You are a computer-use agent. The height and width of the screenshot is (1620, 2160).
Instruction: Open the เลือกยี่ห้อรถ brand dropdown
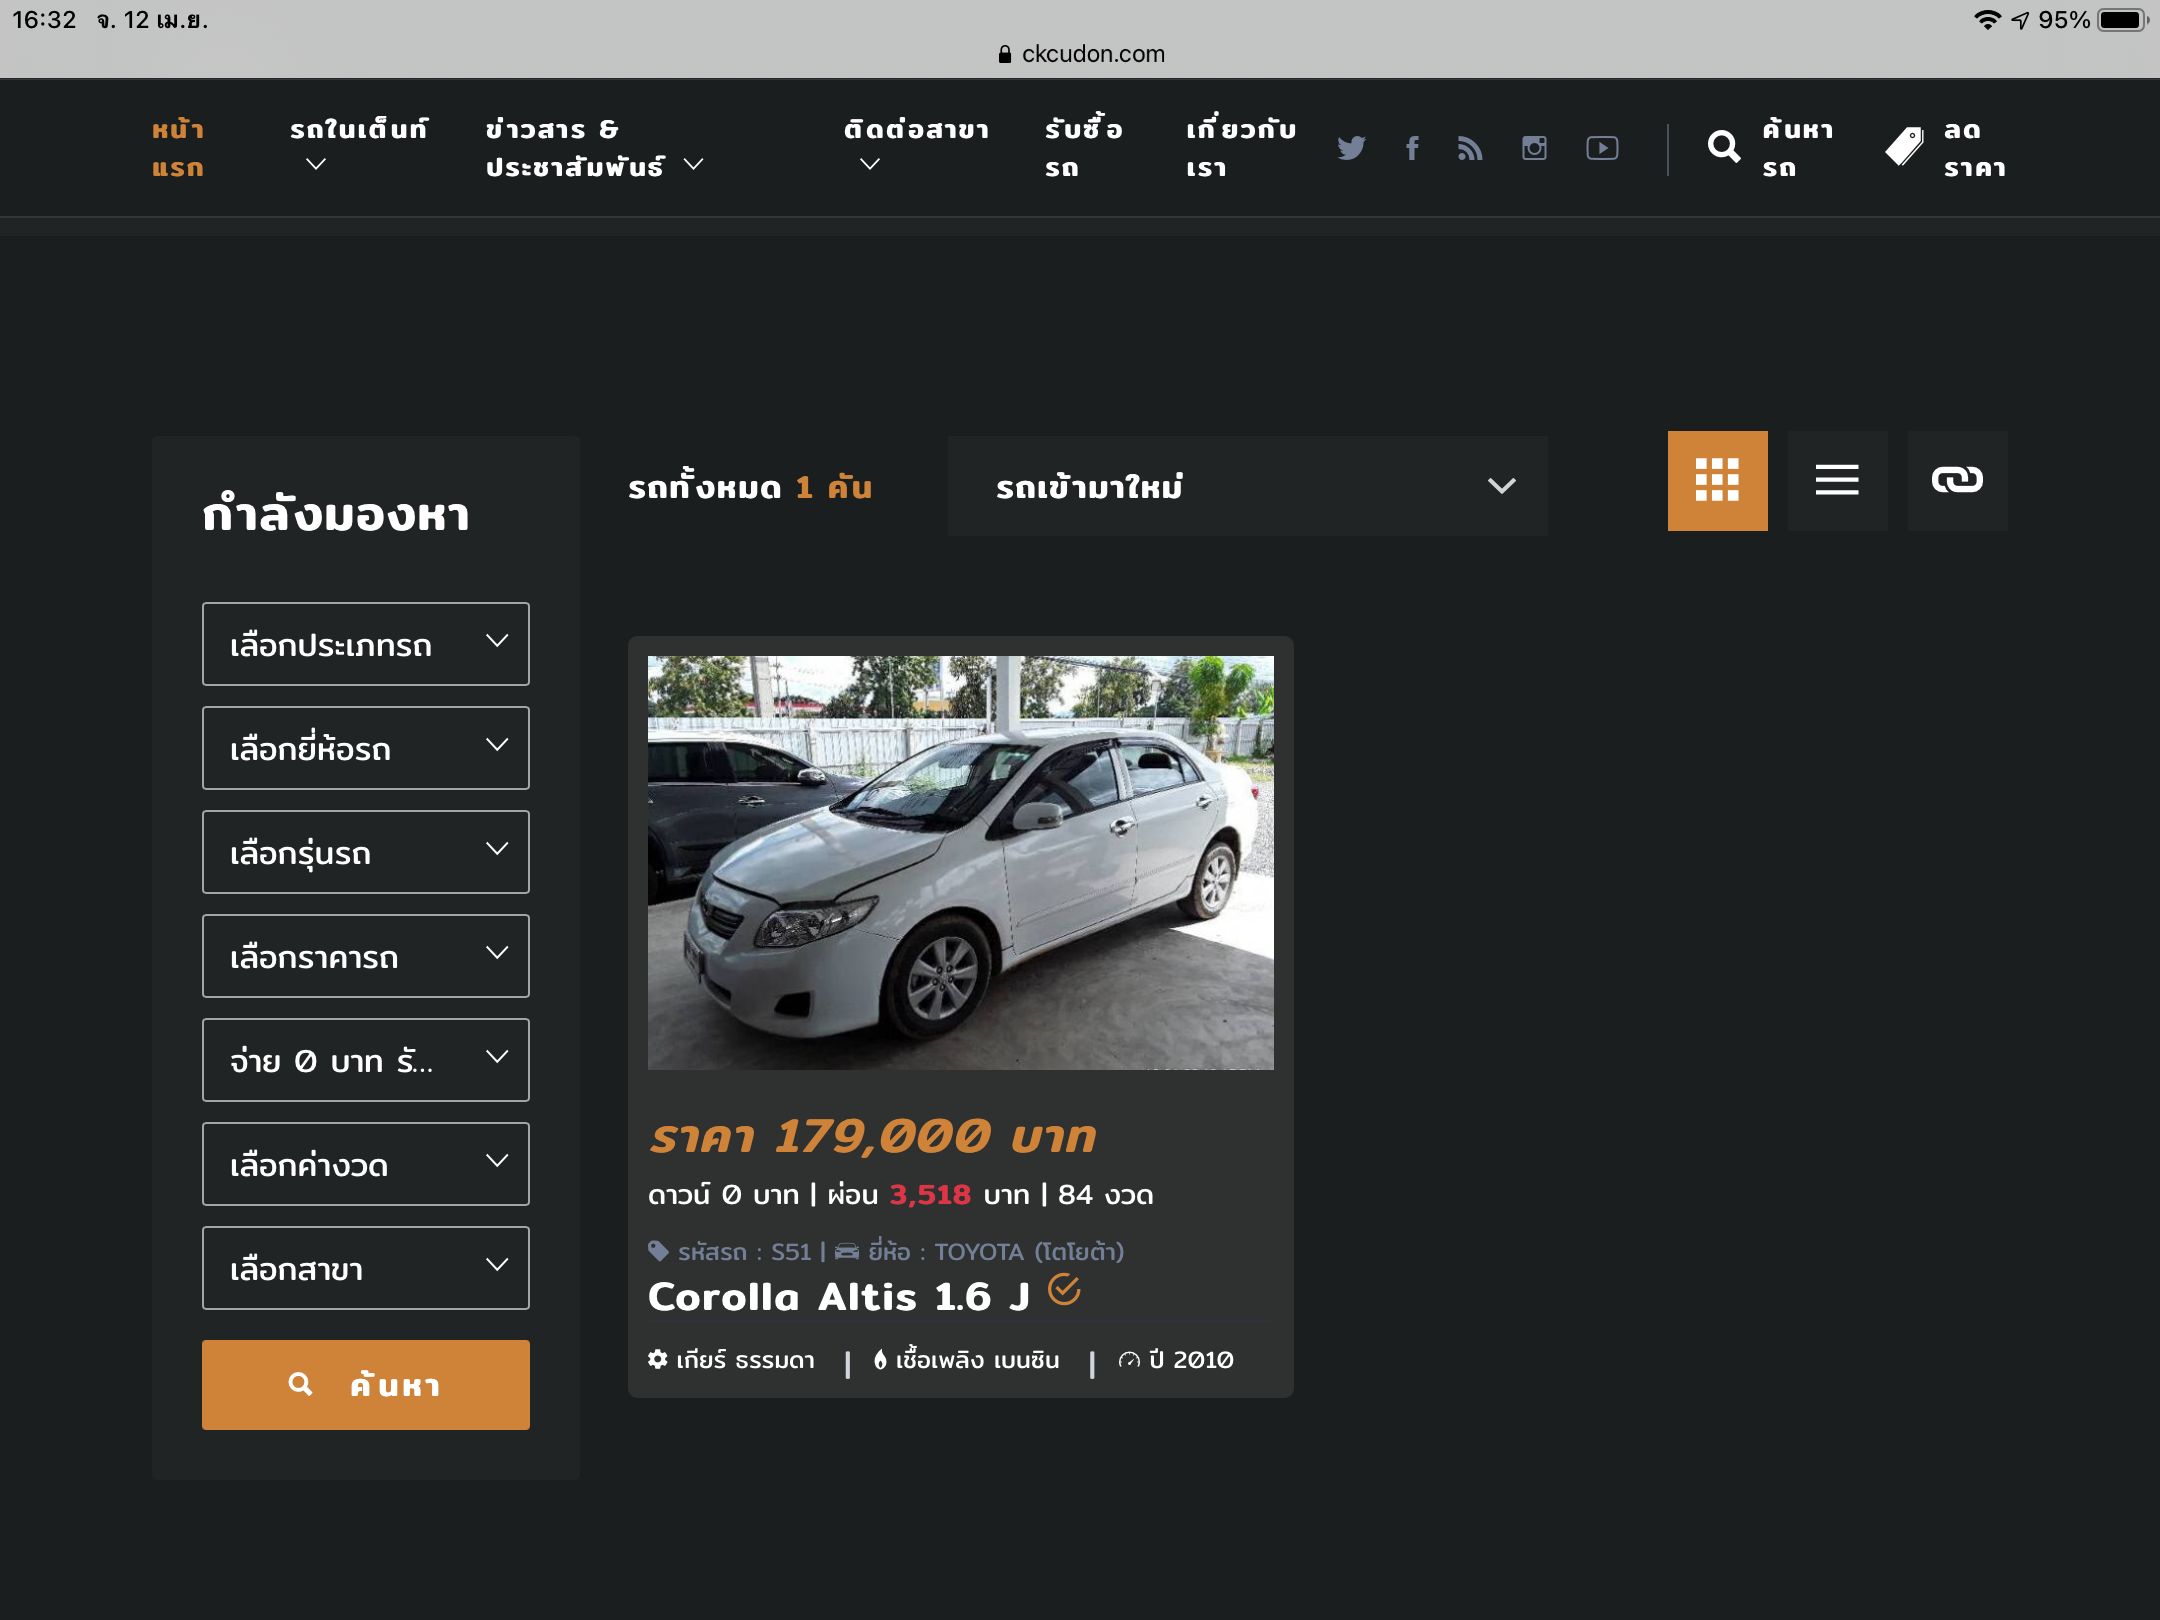pyautogui.click(x=366, y=748)
